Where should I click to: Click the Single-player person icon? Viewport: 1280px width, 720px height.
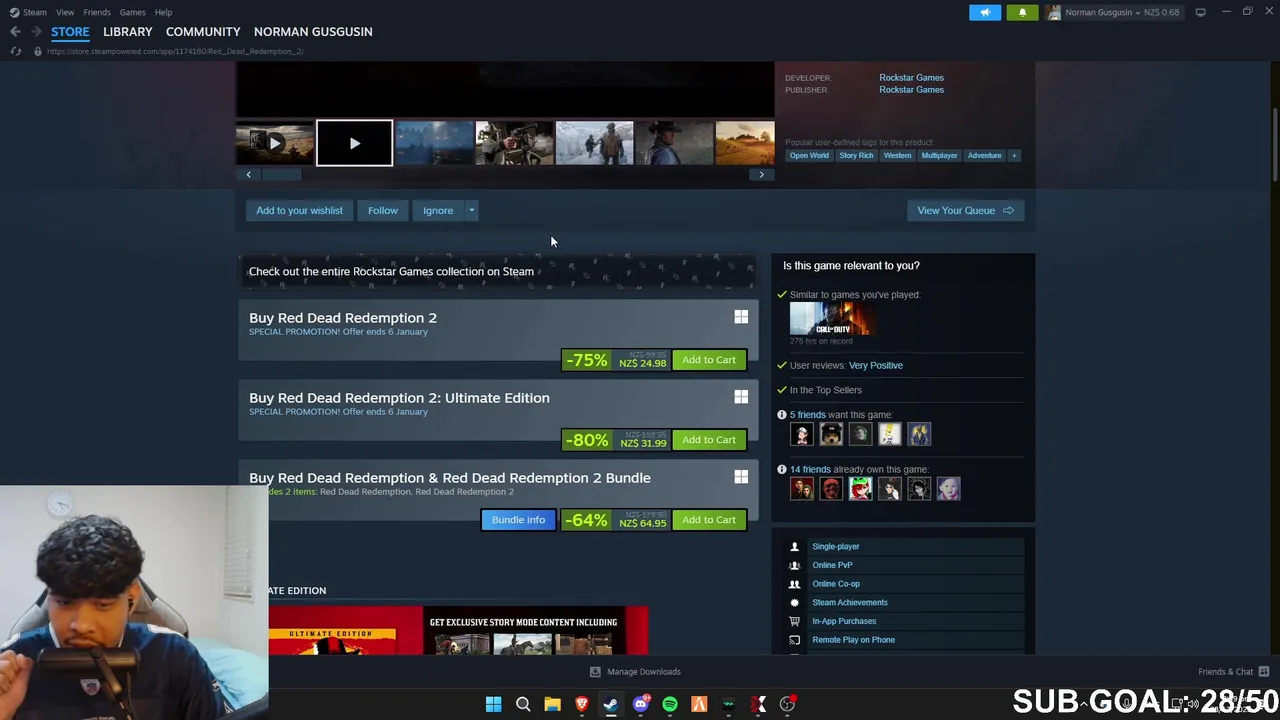(x=795, y=547)
